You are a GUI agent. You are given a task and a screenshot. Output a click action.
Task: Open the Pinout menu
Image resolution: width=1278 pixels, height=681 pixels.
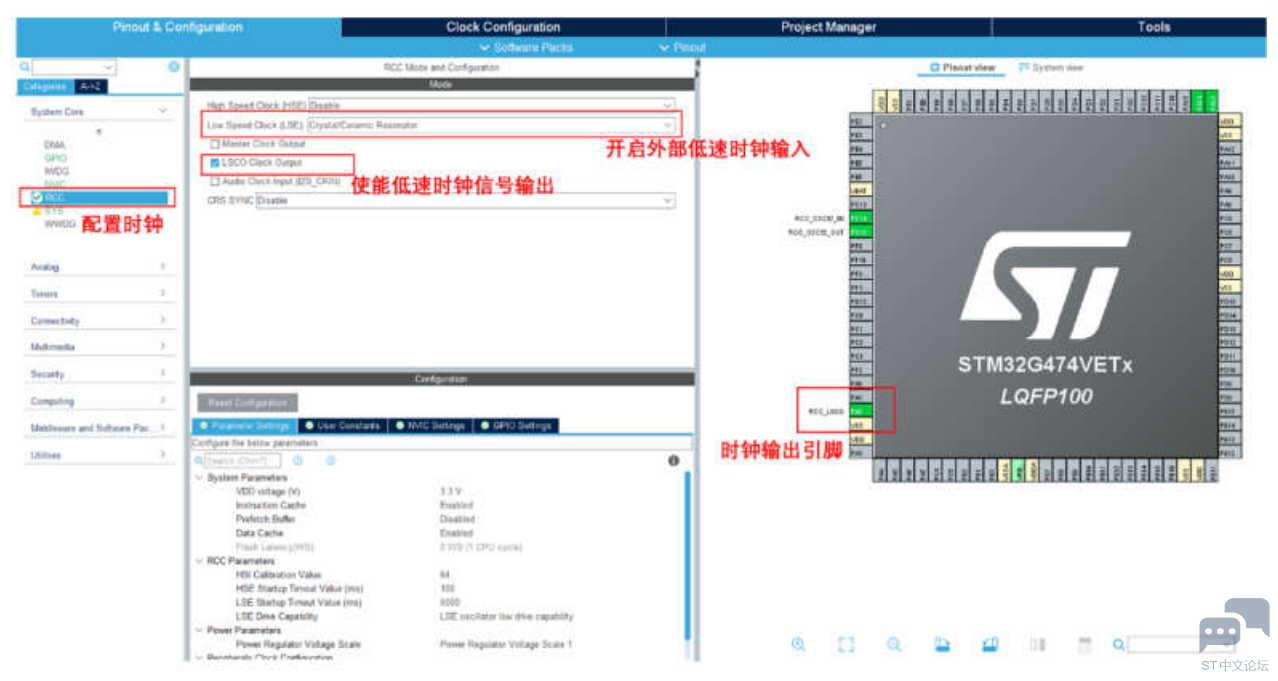pos(683,47)
